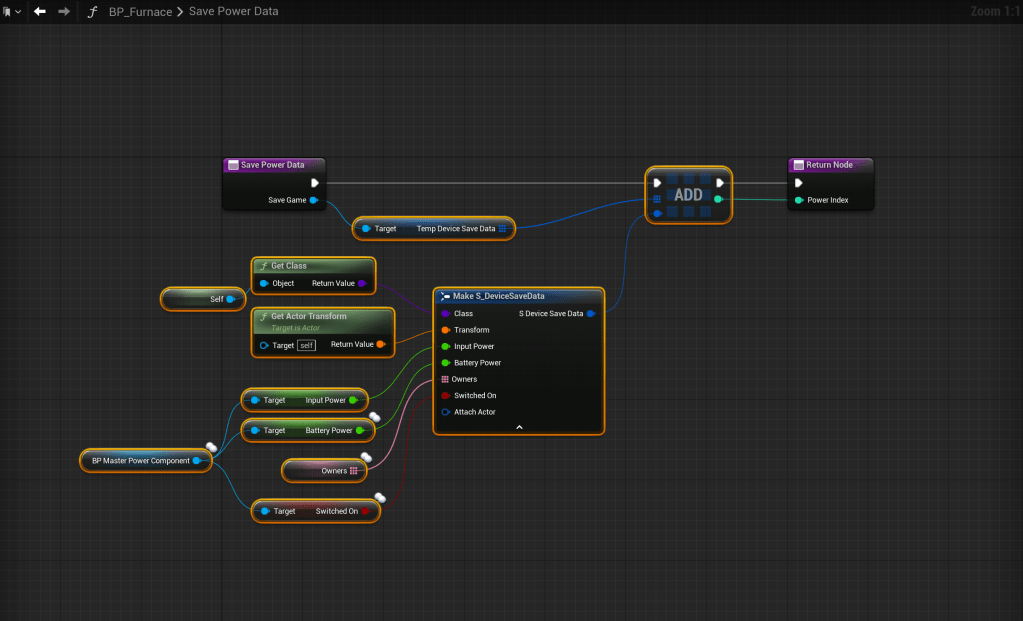Image resolution: width=1023 pixels, height=621 pixels.
Task: Click the Return Value pin of Get Class
Action: 362,283
